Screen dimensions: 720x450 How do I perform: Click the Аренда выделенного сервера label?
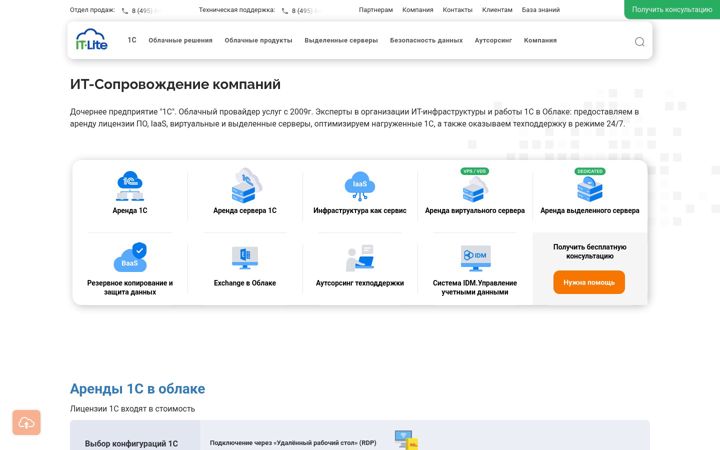point(590,211)
